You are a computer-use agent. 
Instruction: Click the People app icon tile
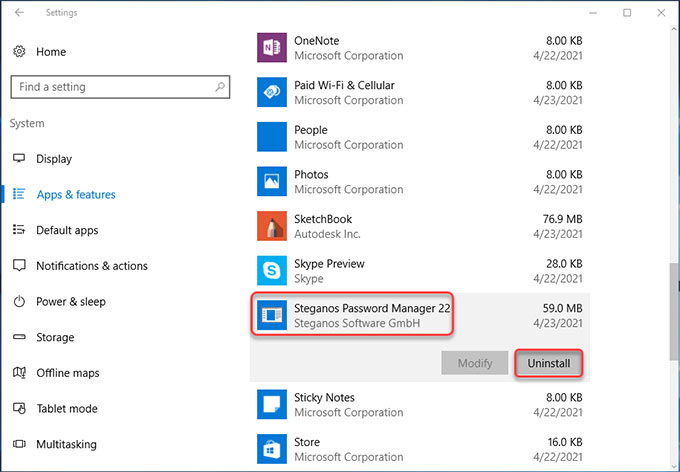pos(271,137)
